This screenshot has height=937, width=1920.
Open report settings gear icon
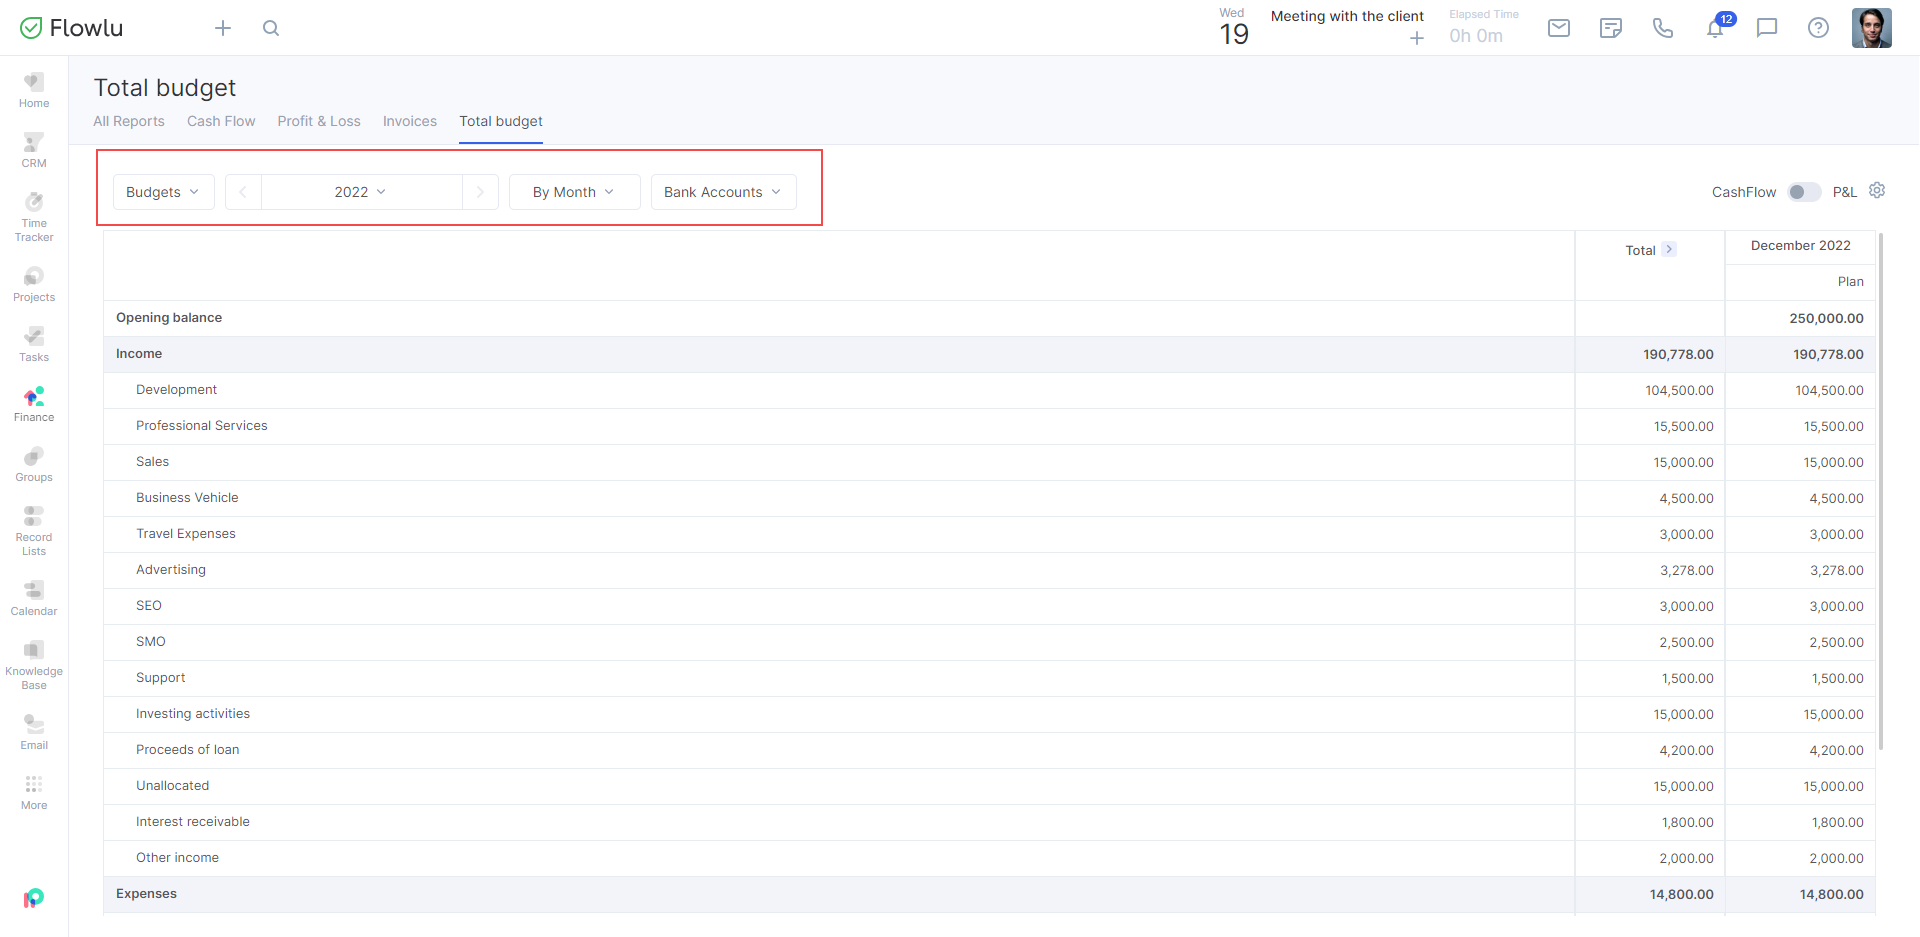pos(1877,190)
